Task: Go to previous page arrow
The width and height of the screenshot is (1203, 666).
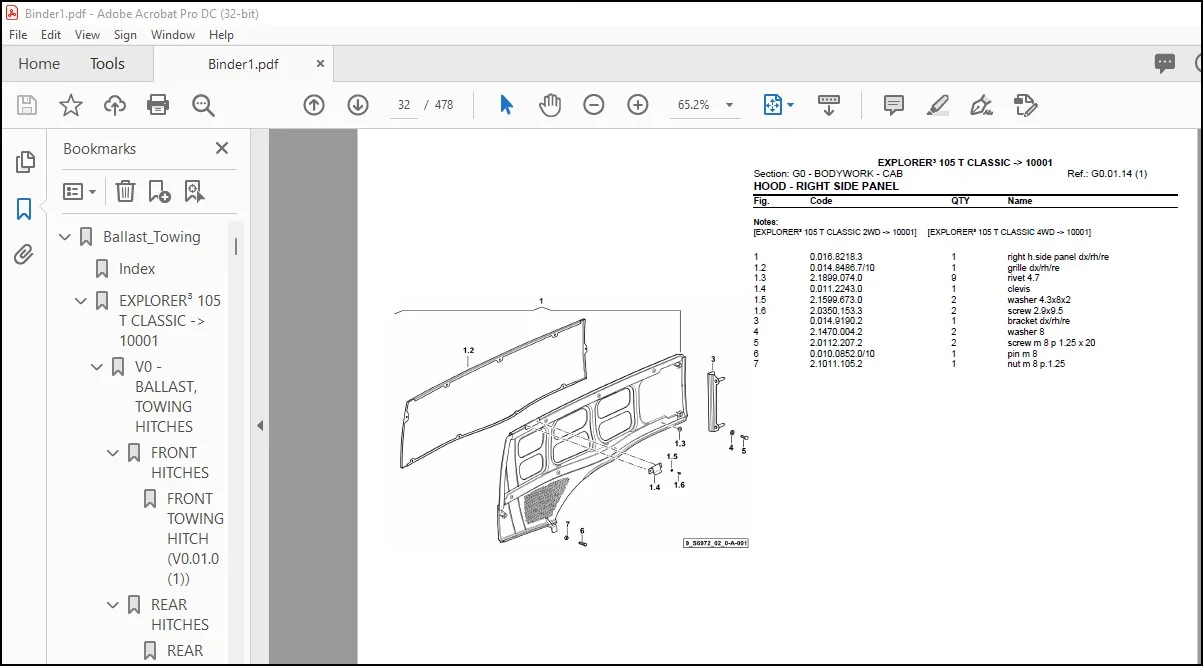Action: (314, 105)
